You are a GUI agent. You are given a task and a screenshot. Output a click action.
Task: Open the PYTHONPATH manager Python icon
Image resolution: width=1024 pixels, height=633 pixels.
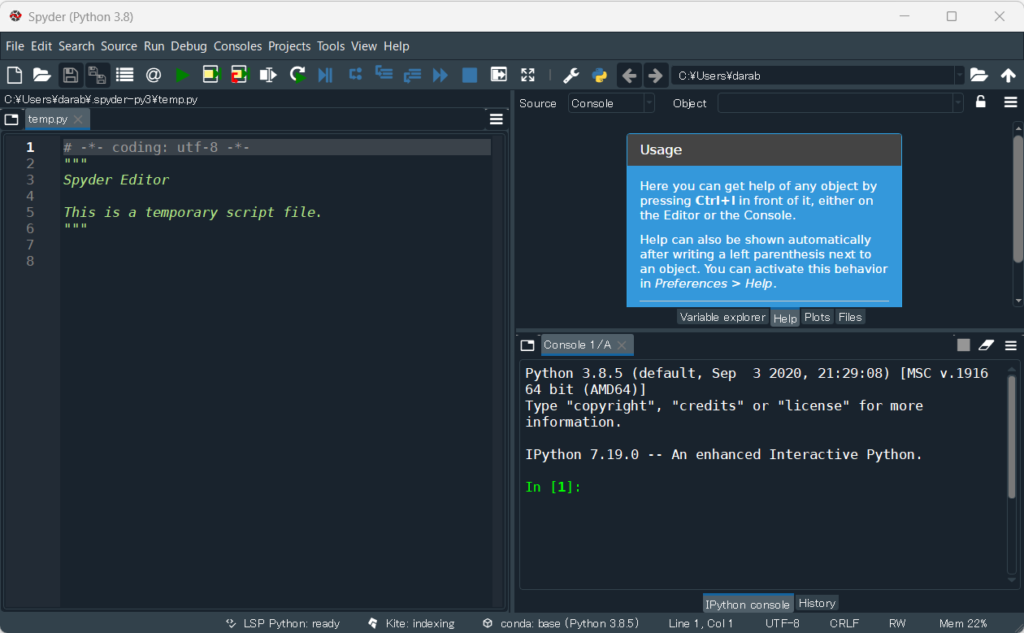[x=600, y=75]
